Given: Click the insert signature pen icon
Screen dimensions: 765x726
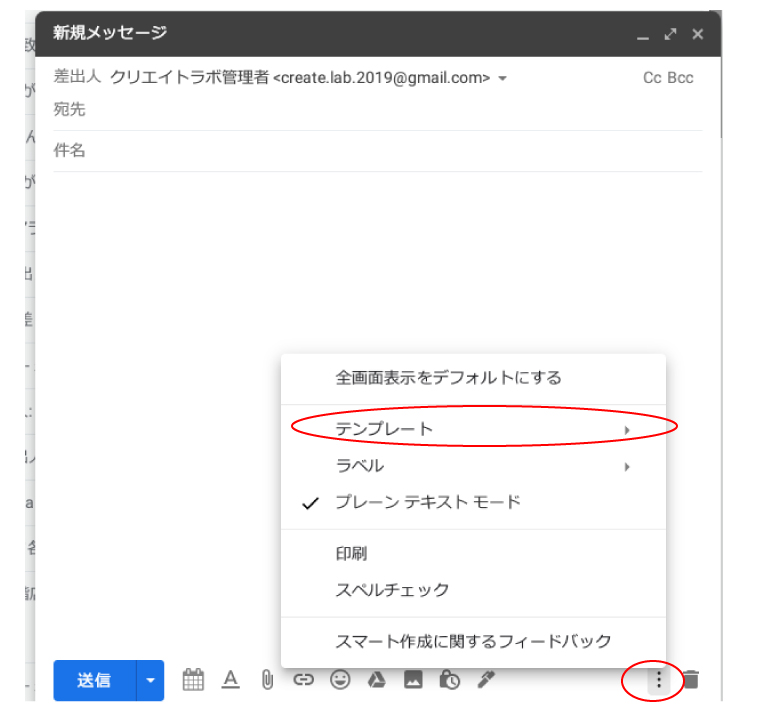Looking at the screenshot, I should point(486,680).
